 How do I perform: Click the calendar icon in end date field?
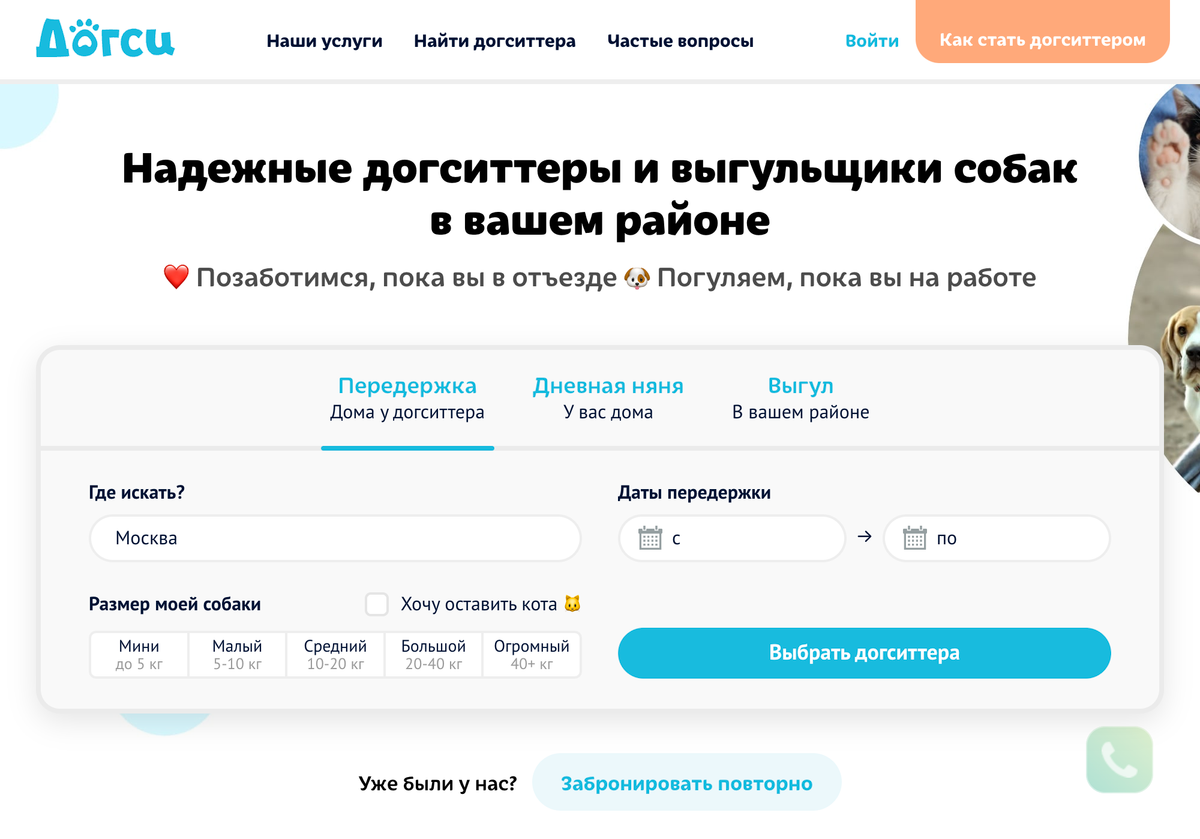tap(915, 538)
